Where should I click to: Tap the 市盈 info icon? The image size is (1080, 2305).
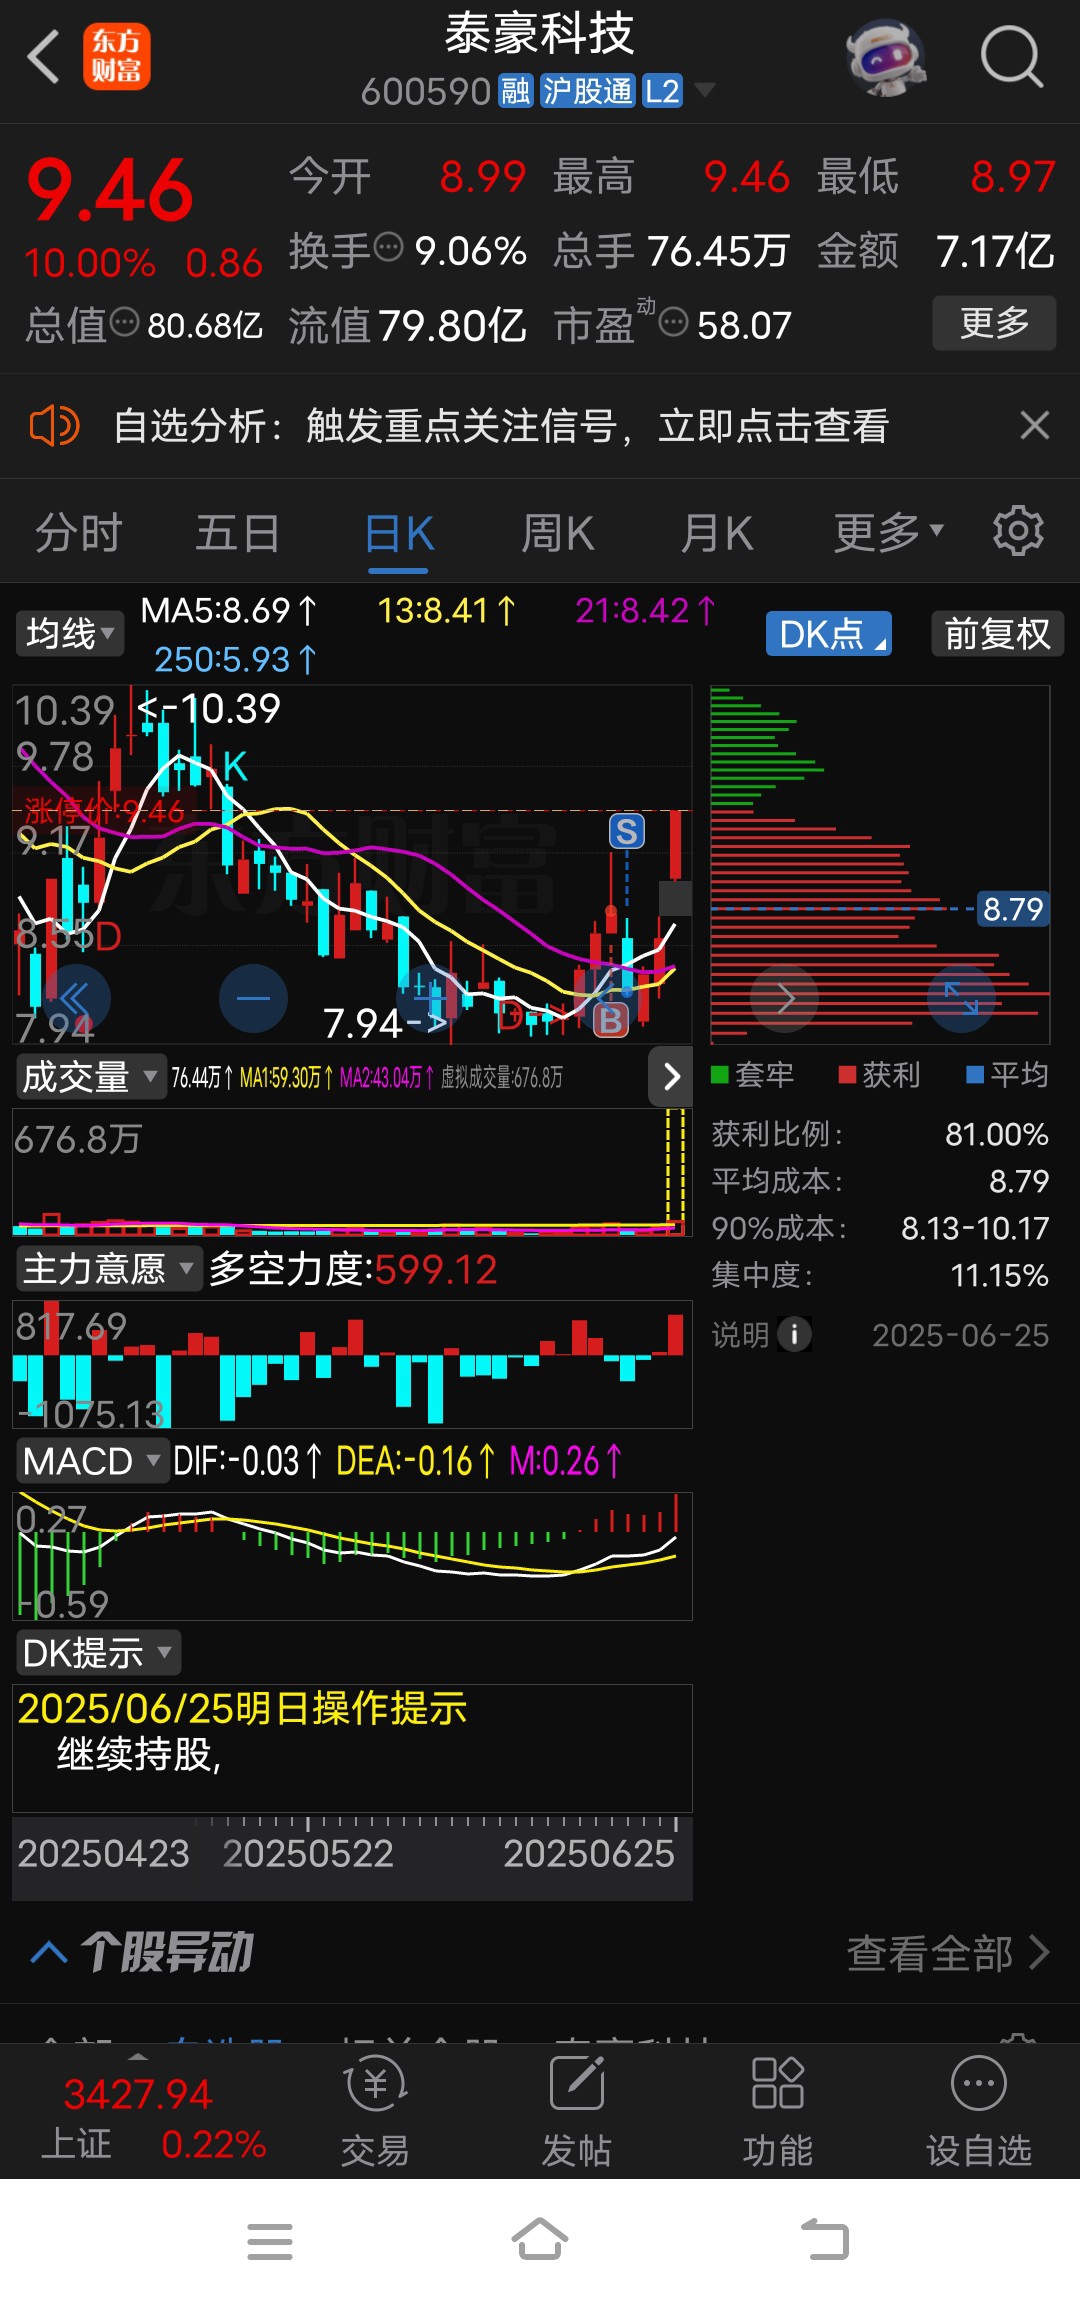[675, 322]
